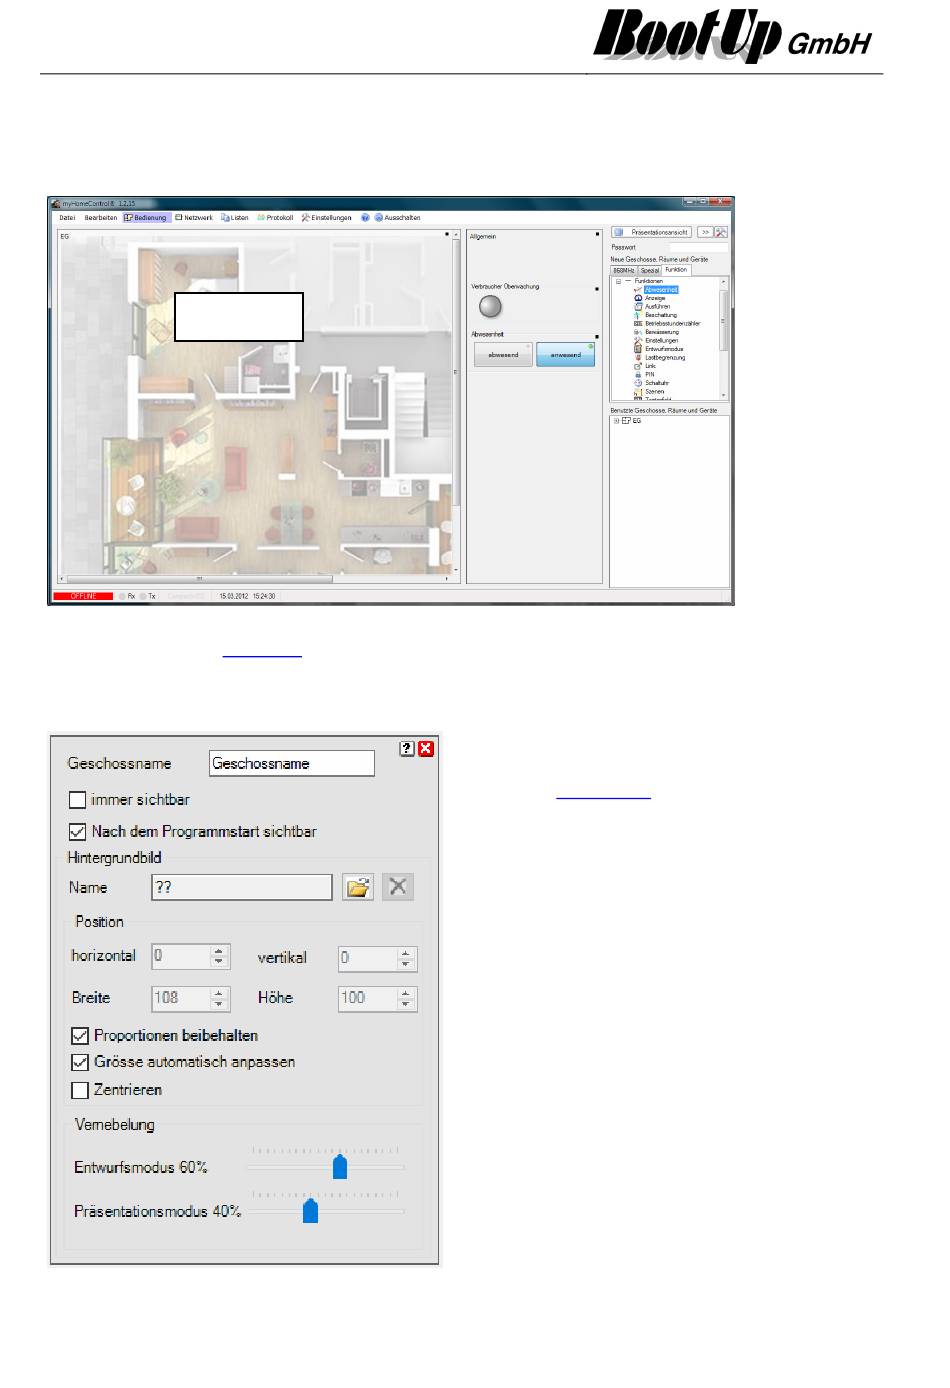Select the Funktionen tree root label

click(x=648, y=281)
